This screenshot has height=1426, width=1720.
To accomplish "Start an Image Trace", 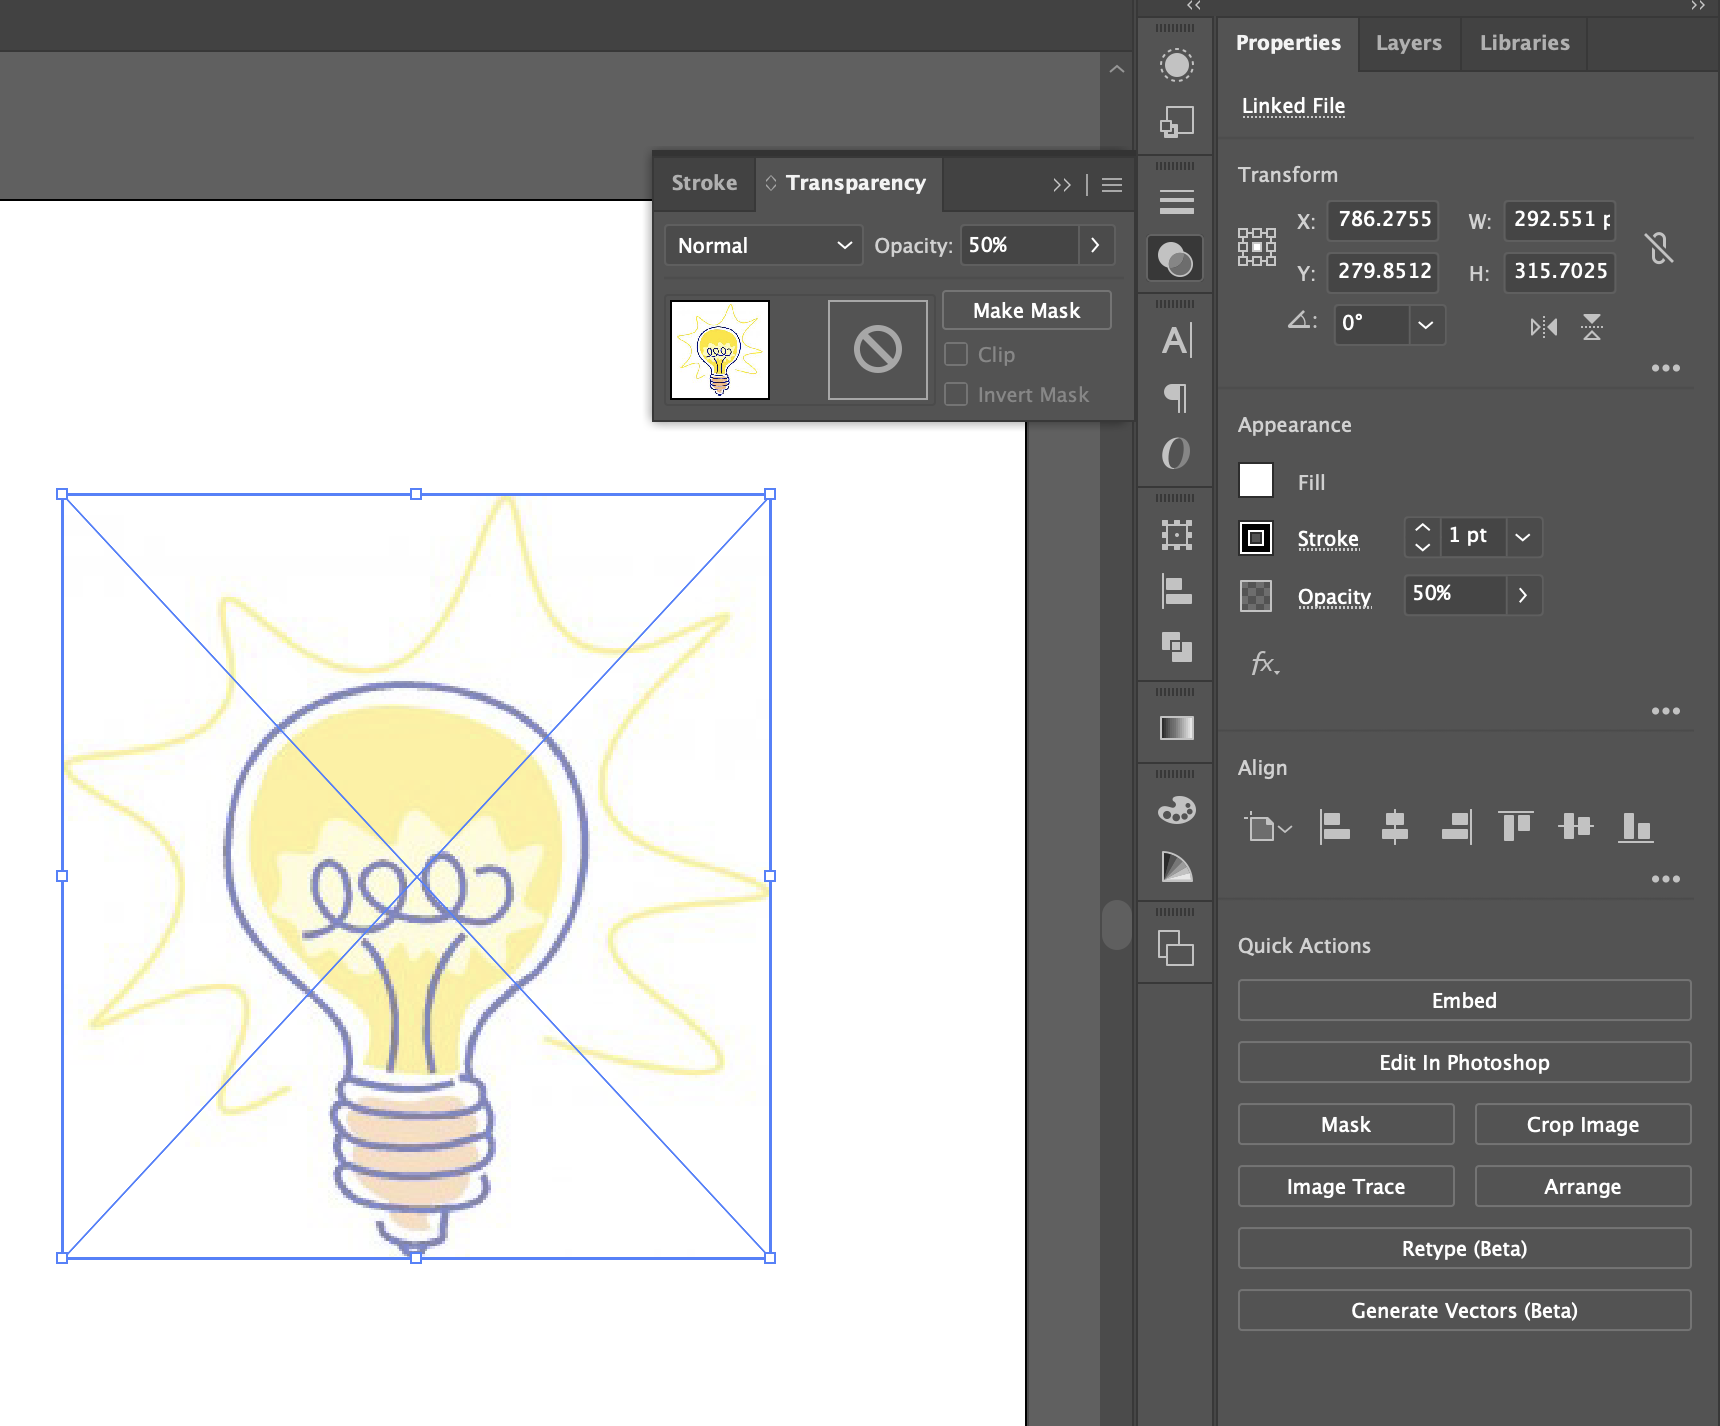I will pyautogui.click(x=1345, y=1186).
